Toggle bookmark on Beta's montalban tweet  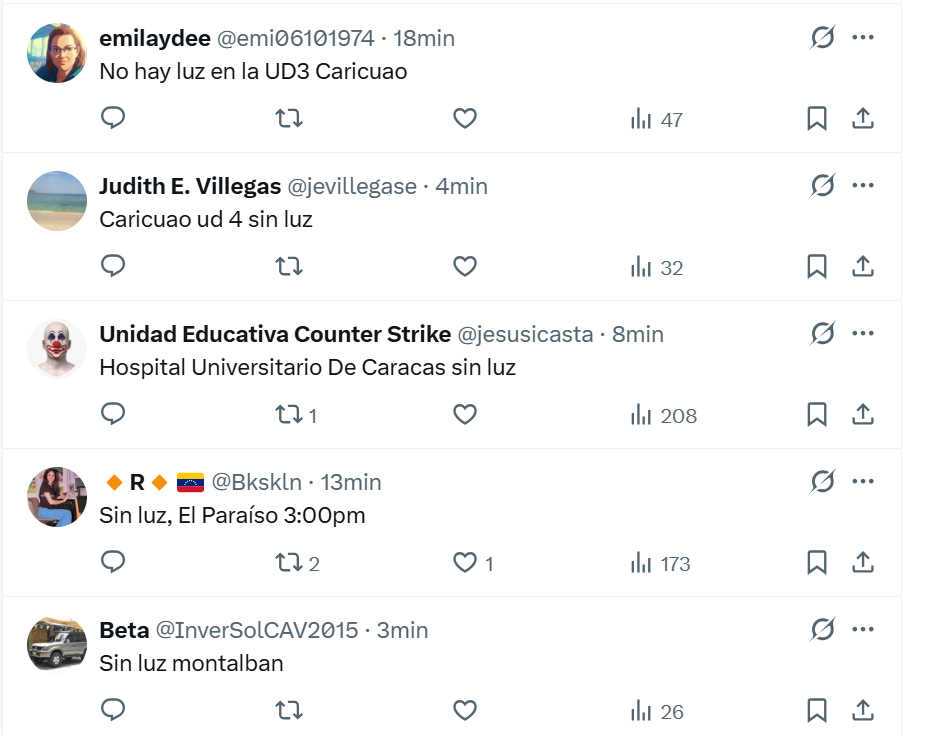coord(817,711)
